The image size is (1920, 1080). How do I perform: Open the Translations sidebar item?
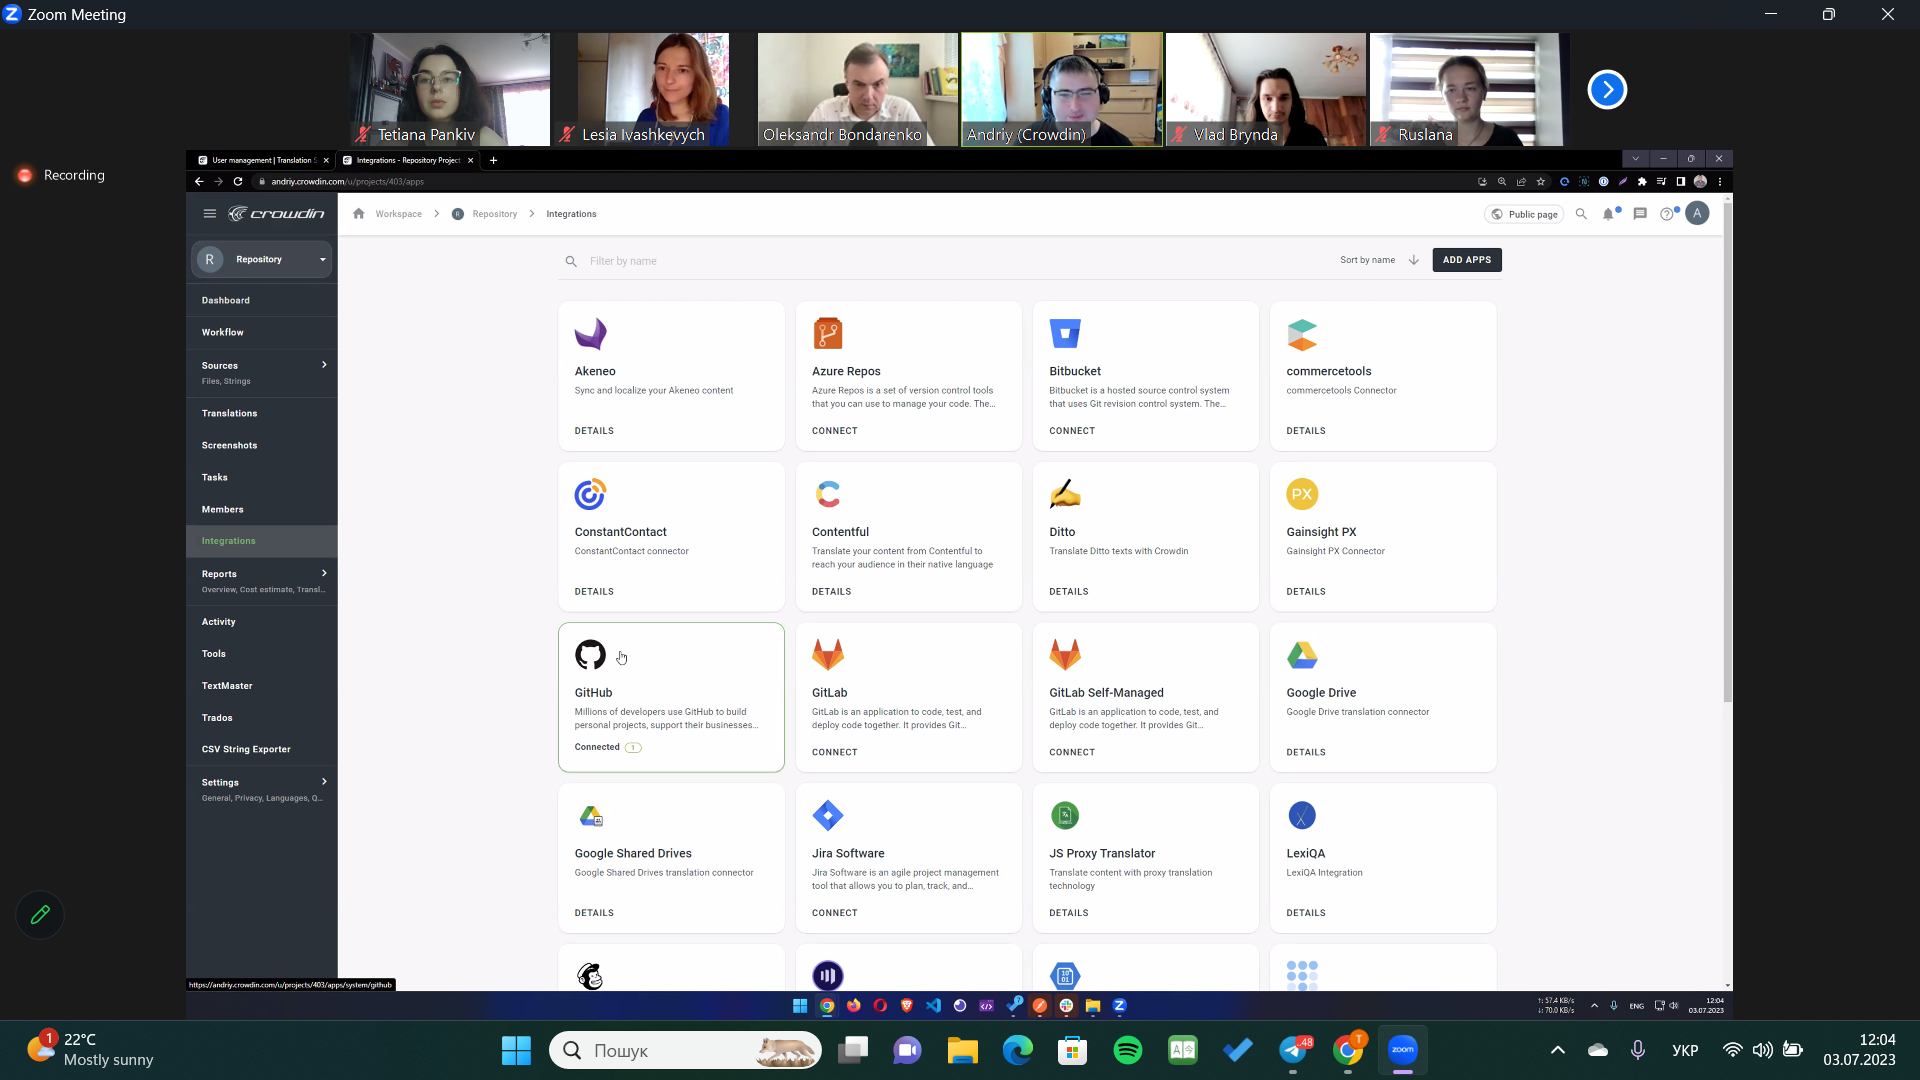229,413
